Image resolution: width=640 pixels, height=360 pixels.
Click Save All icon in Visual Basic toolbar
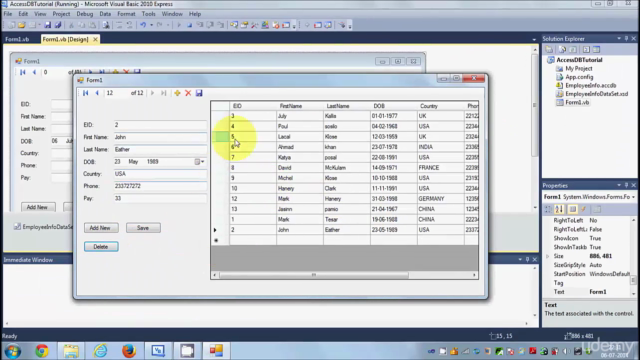pos(58,25)
